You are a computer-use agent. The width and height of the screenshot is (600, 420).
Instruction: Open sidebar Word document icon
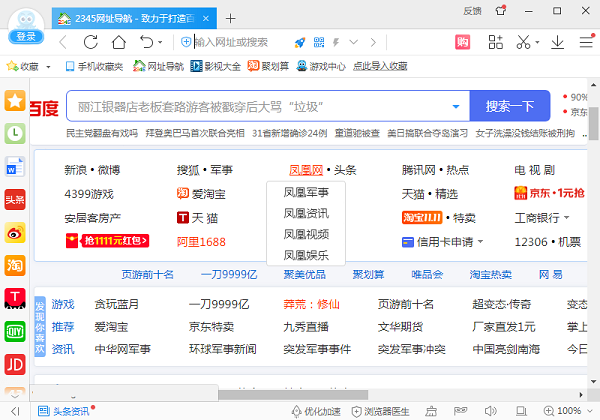[x=15, y=167]
